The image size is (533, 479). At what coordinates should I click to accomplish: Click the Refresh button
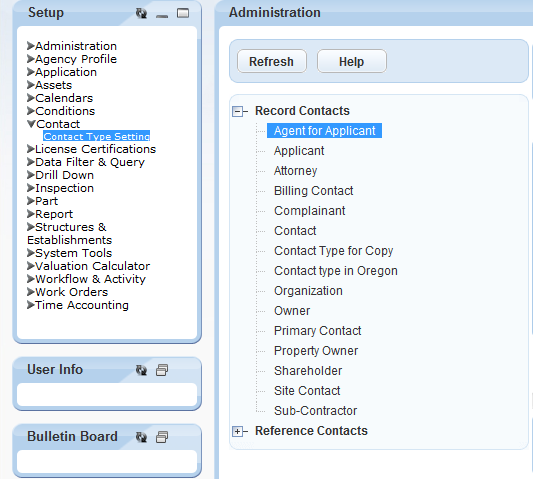click(x=272, y=61)
